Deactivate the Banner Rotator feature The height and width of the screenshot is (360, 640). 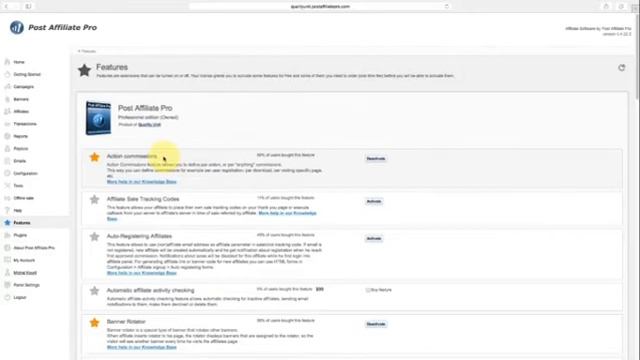pos(376,324)
